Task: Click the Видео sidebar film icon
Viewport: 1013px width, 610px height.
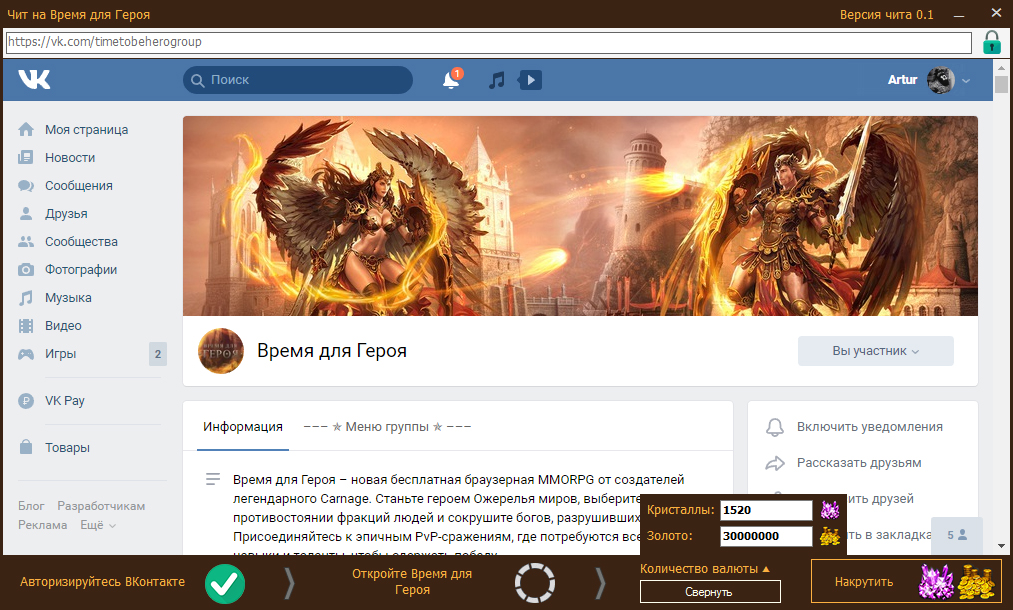Action: [26, 326]
